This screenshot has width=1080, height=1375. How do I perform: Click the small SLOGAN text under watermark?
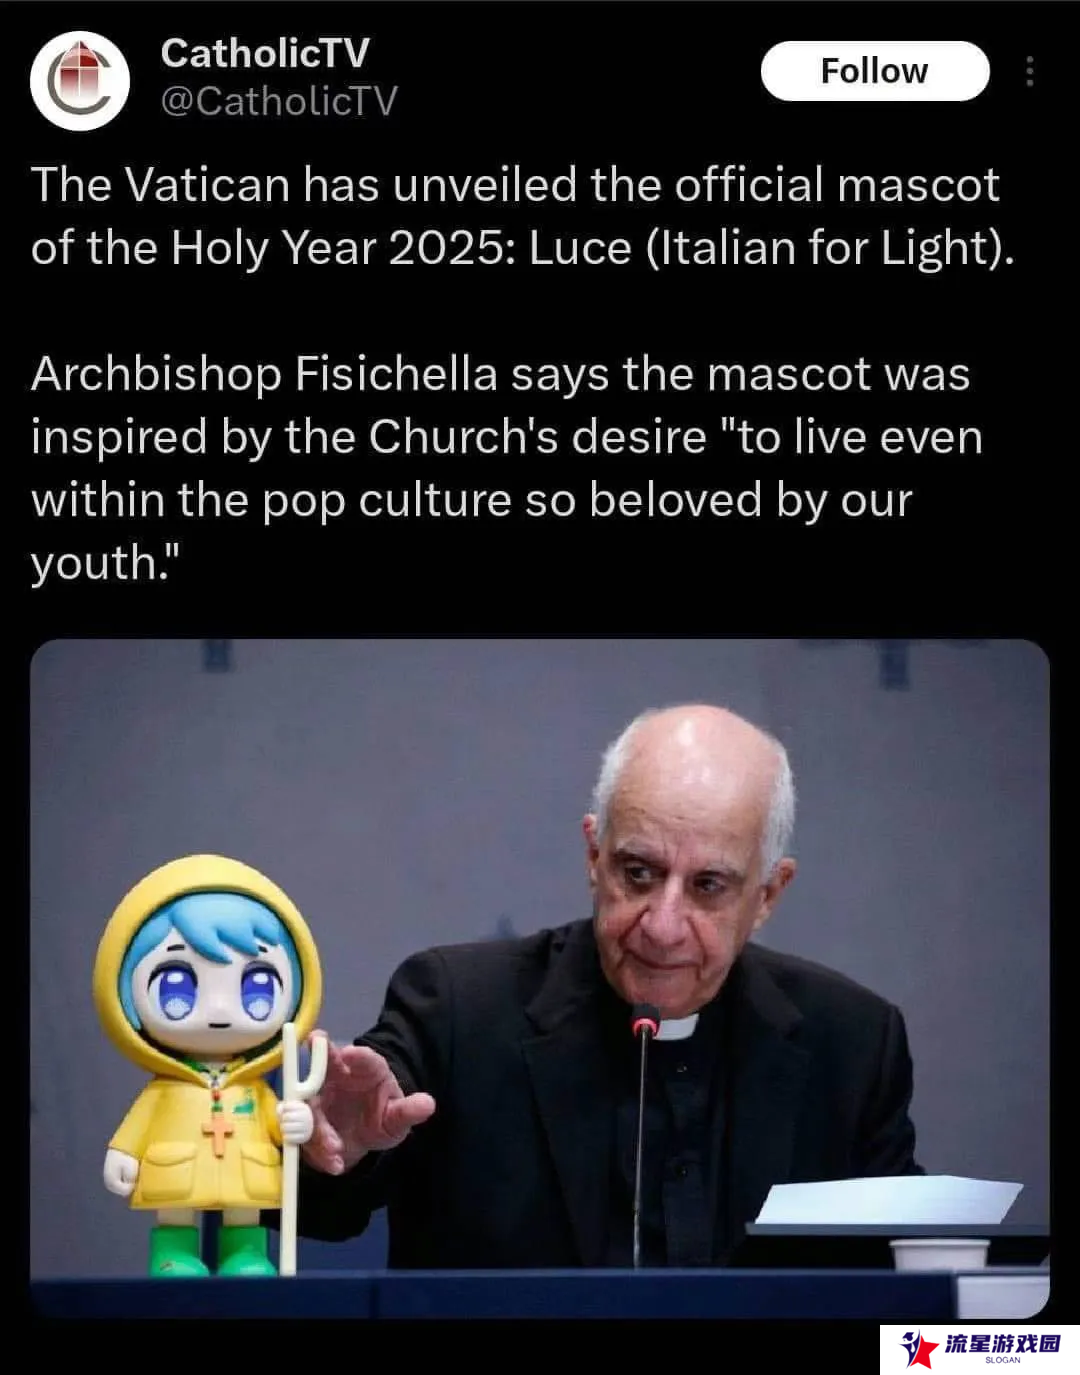pos(1003,1360)
